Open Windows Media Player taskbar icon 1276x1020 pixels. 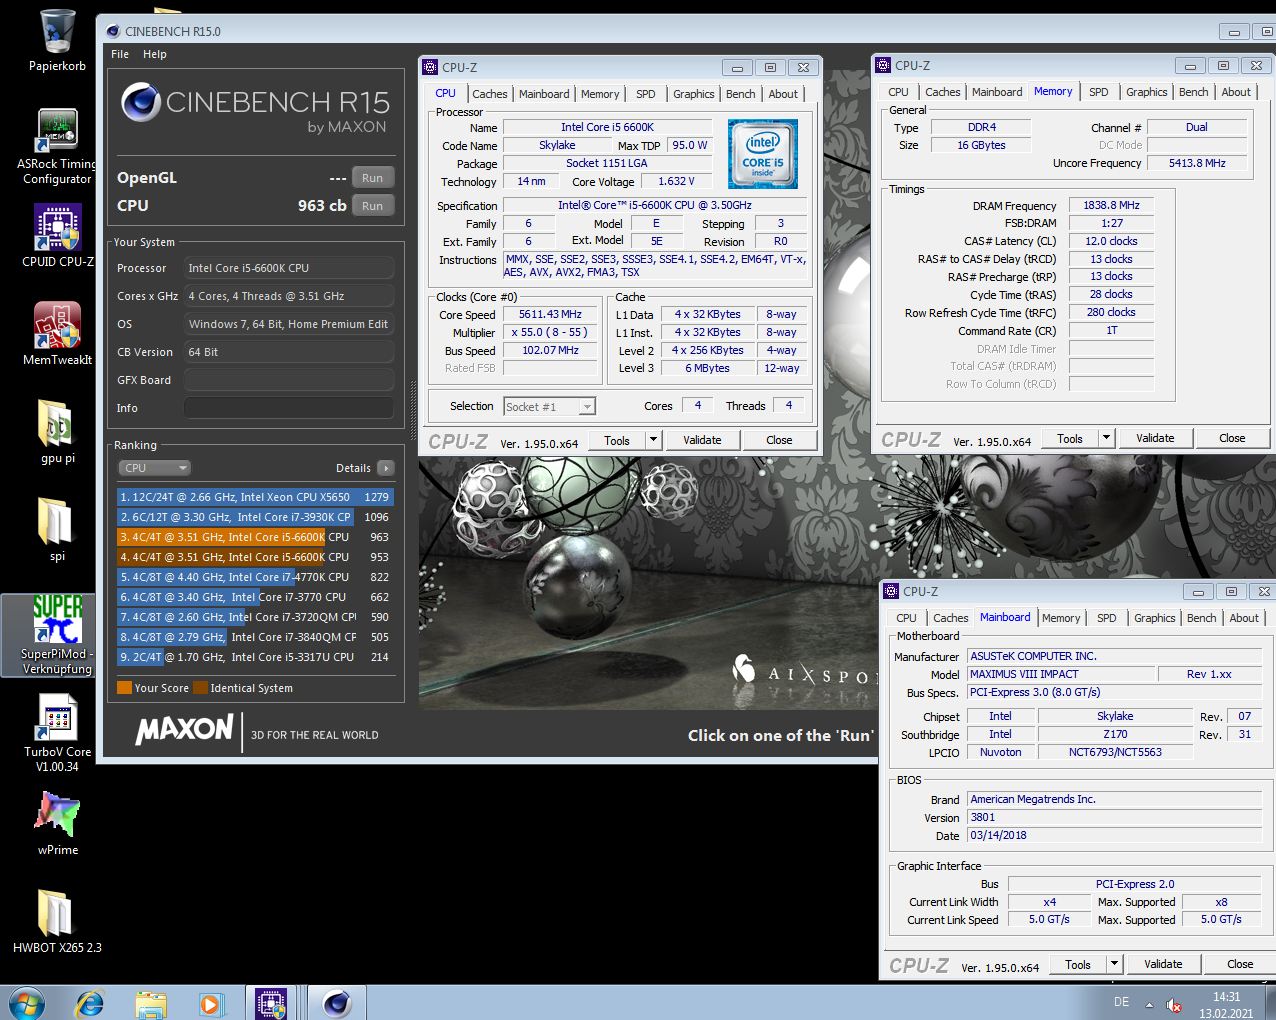(210, 1003)
